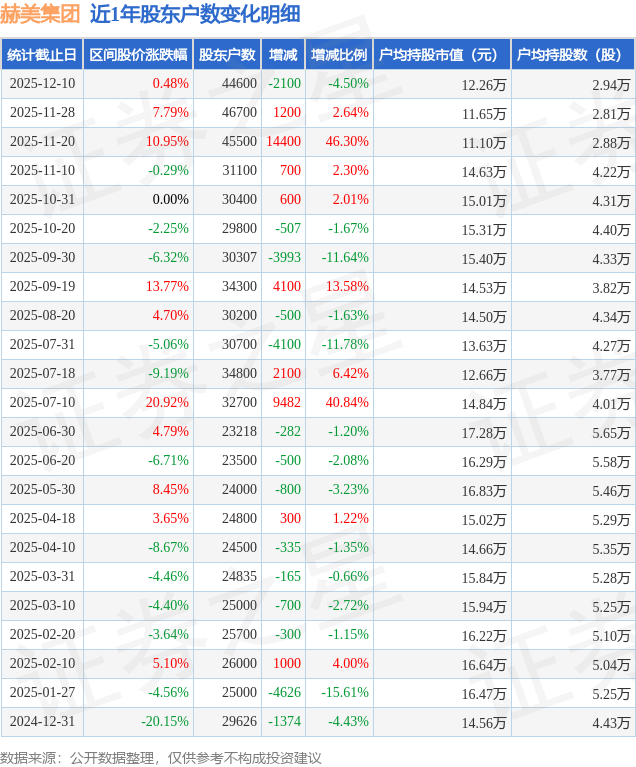Image resolution: width=636 pixels, height=767 pixels.
Task: Click the 增减比例 column header
Action: click(x=338, y=55)
